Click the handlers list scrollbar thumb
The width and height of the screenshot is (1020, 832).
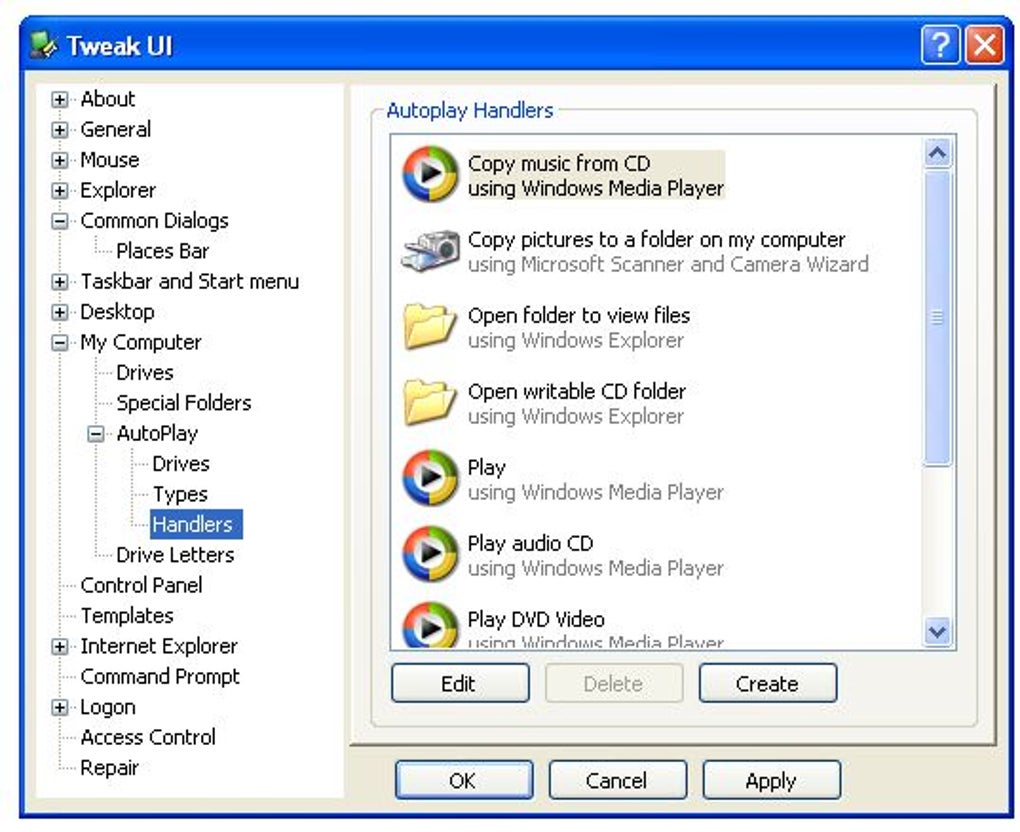tap(937, 318)
